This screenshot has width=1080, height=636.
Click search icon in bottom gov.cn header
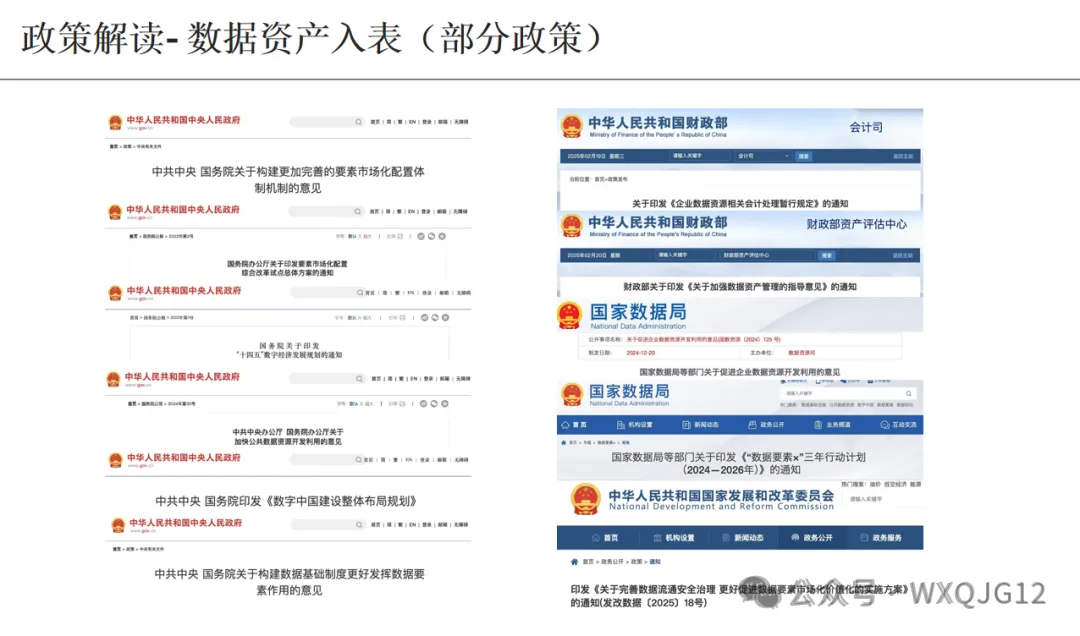tap(359, 525)
